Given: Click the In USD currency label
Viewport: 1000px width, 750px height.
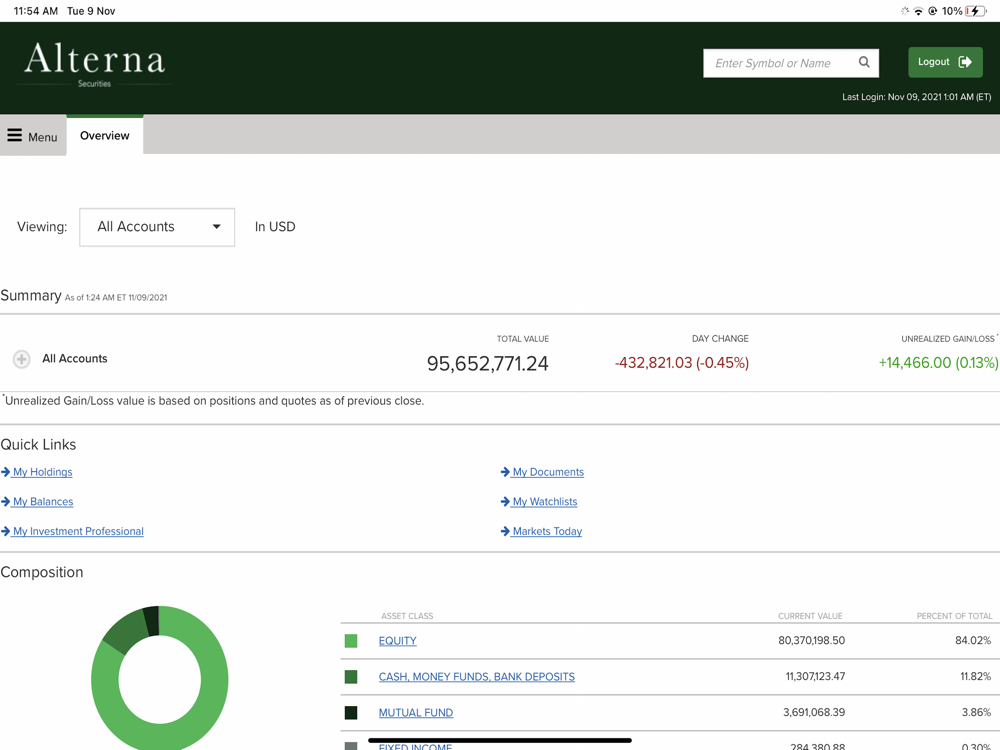Looking at the screenshot, I should point(275,227).
